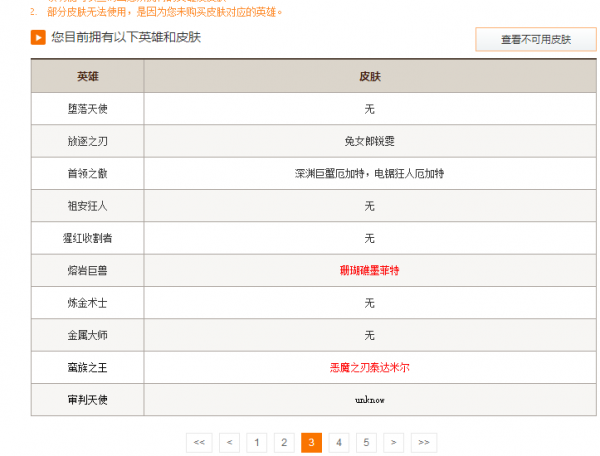Click the orange play arrow icon beside heading
600x456 pixels.
tap(38, 37)
